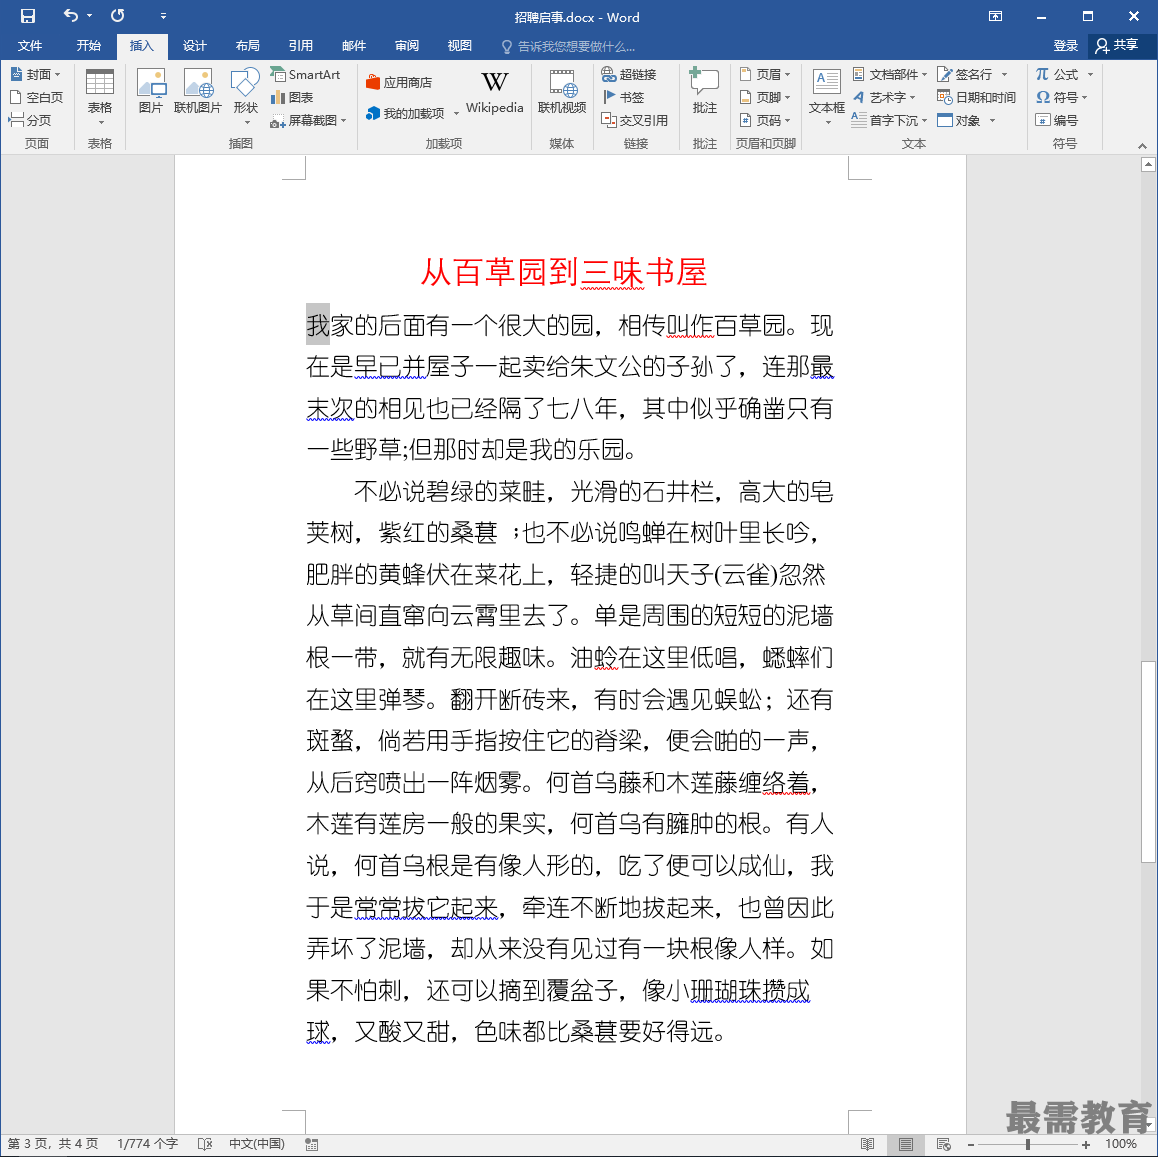Click the ribbon display options icon
The image size is (1158, 1157).
coord(996,16)
